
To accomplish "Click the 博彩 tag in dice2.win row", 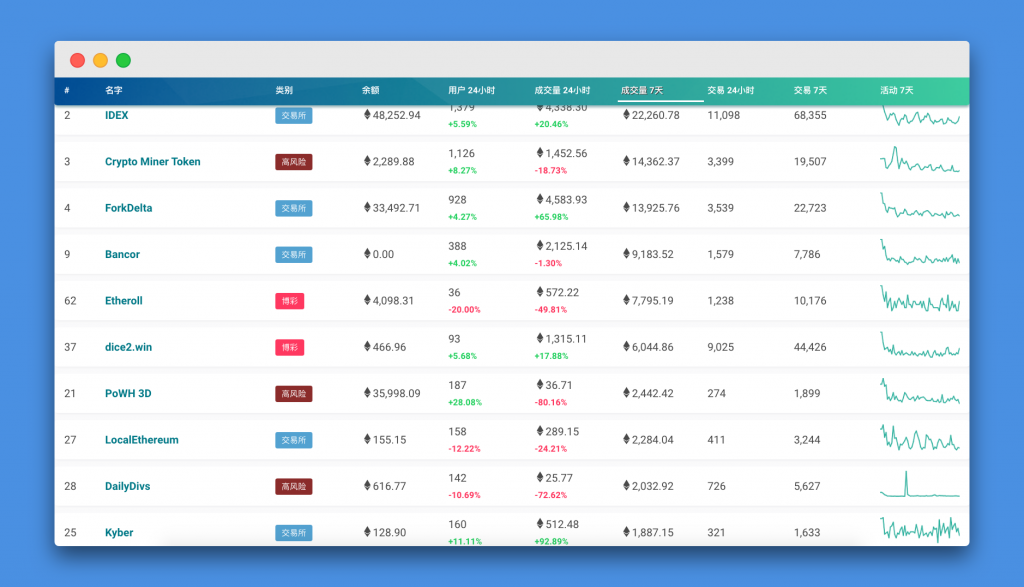I will 289,347.
